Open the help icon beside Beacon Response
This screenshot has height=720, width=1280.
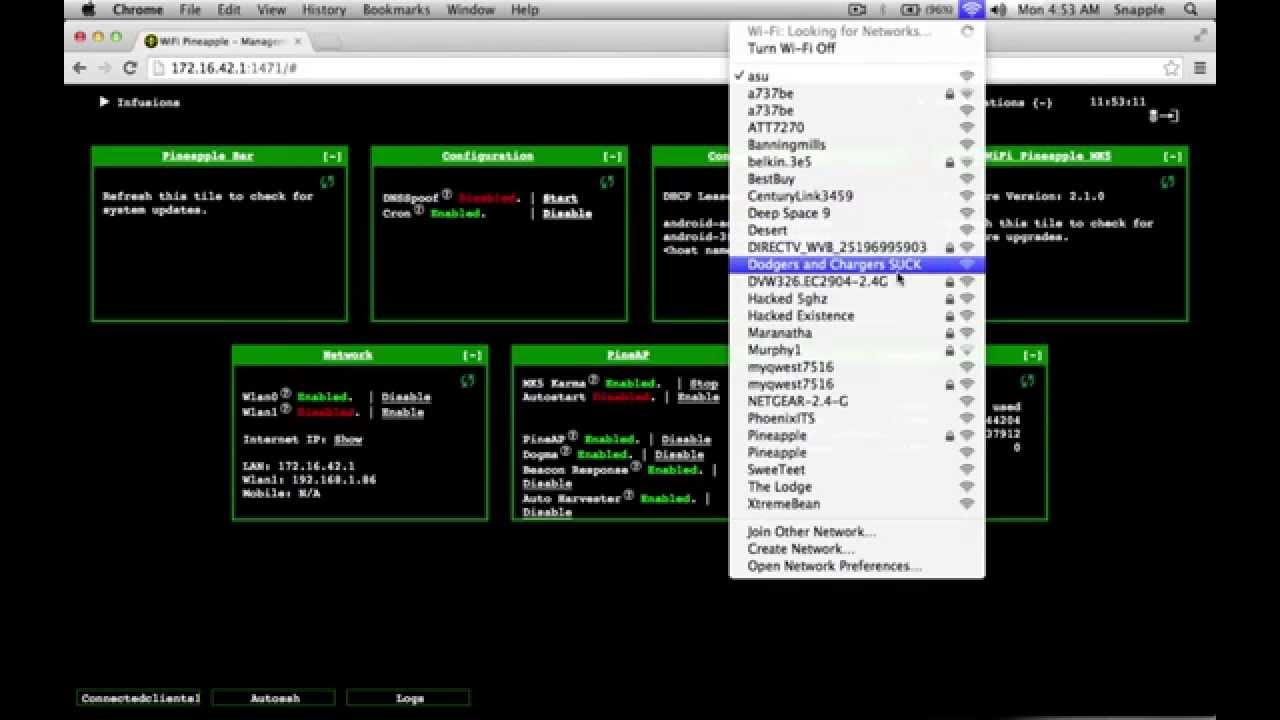tap(636, 467)
